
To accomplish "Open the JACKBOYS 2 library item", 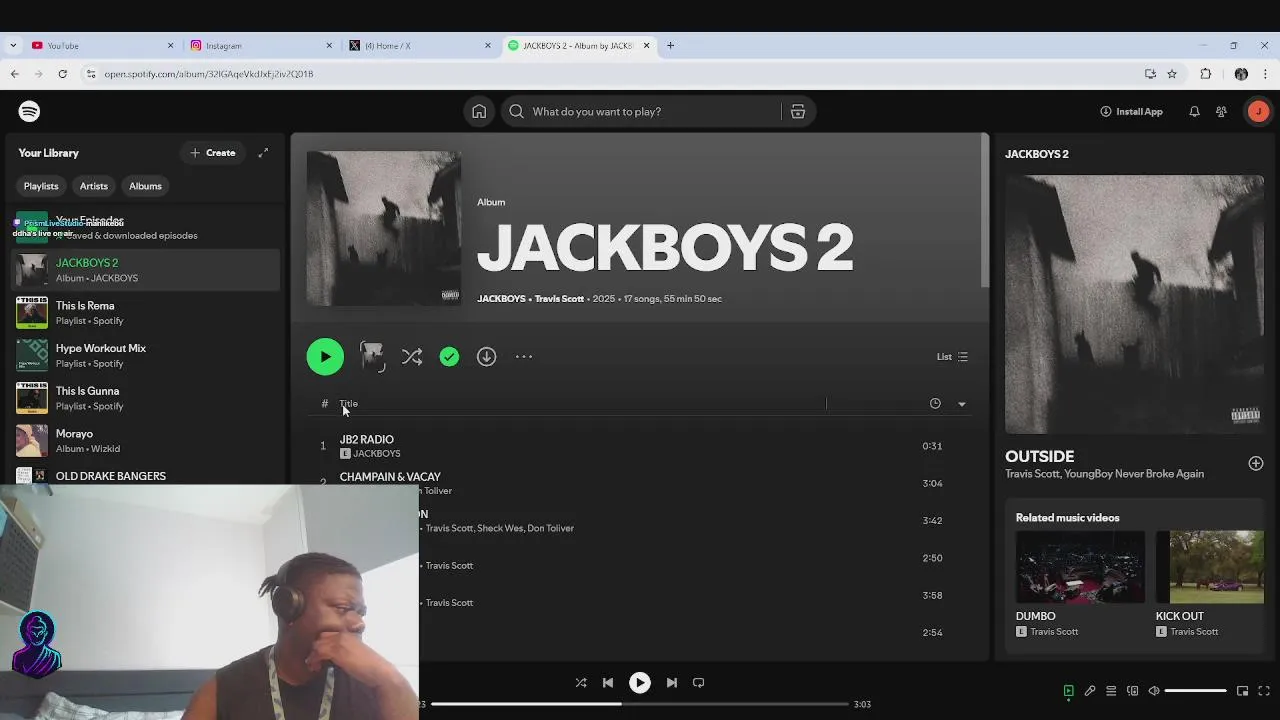I will click(146, 270).
